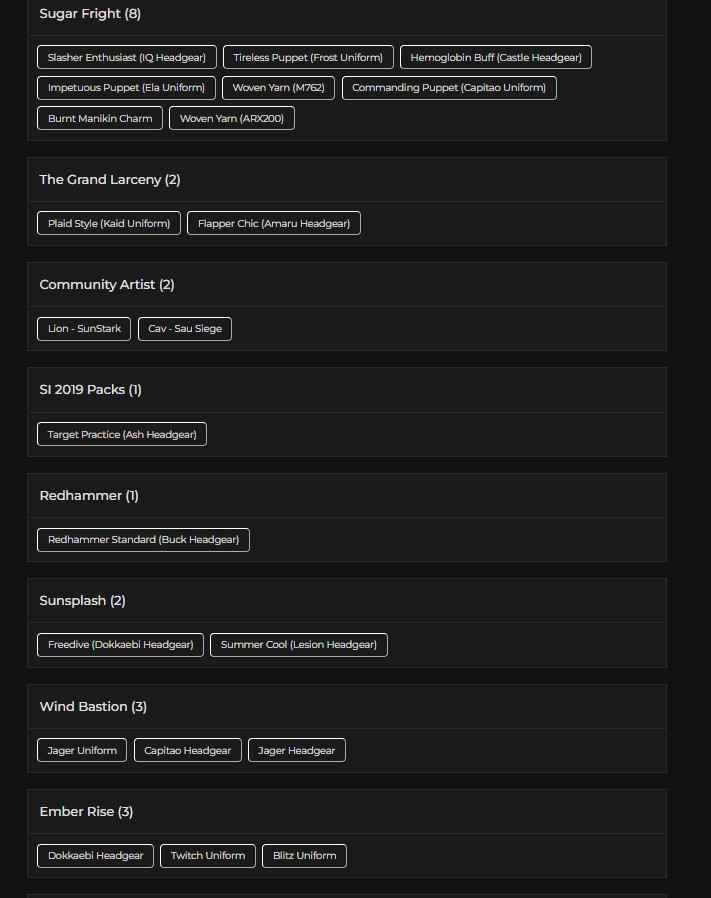Viewport: 711px width, 898px height.
Task: Click Impetuous Puppet (Ela Uniform) tag
Action: [x=126, y=88]
